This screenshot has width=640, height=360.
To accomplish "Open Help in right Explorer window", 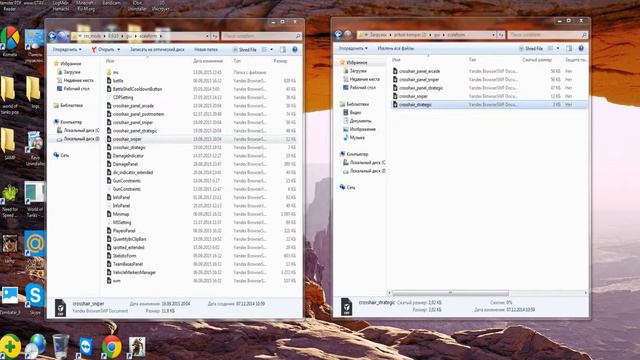I will [581, 48].
